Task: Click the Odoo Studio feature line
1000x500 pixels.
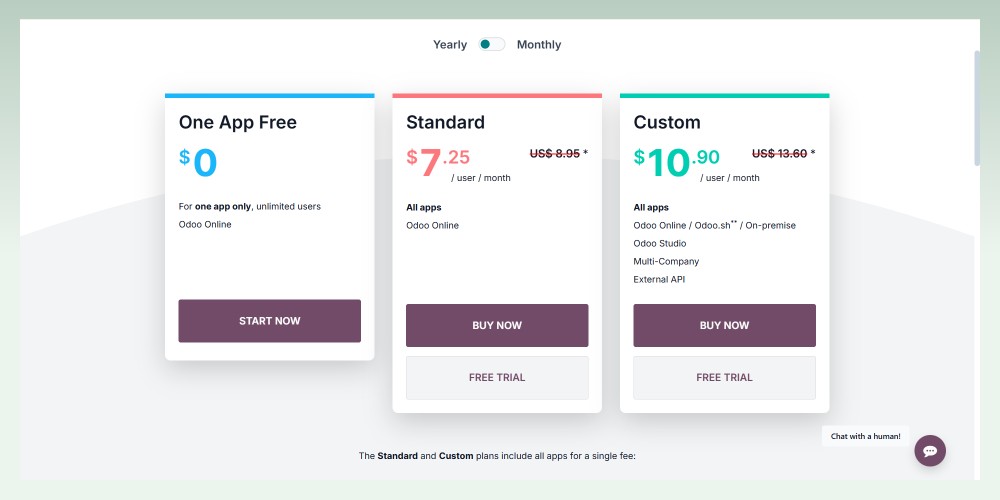Action: pyautogui.click(x=660, y=244)
